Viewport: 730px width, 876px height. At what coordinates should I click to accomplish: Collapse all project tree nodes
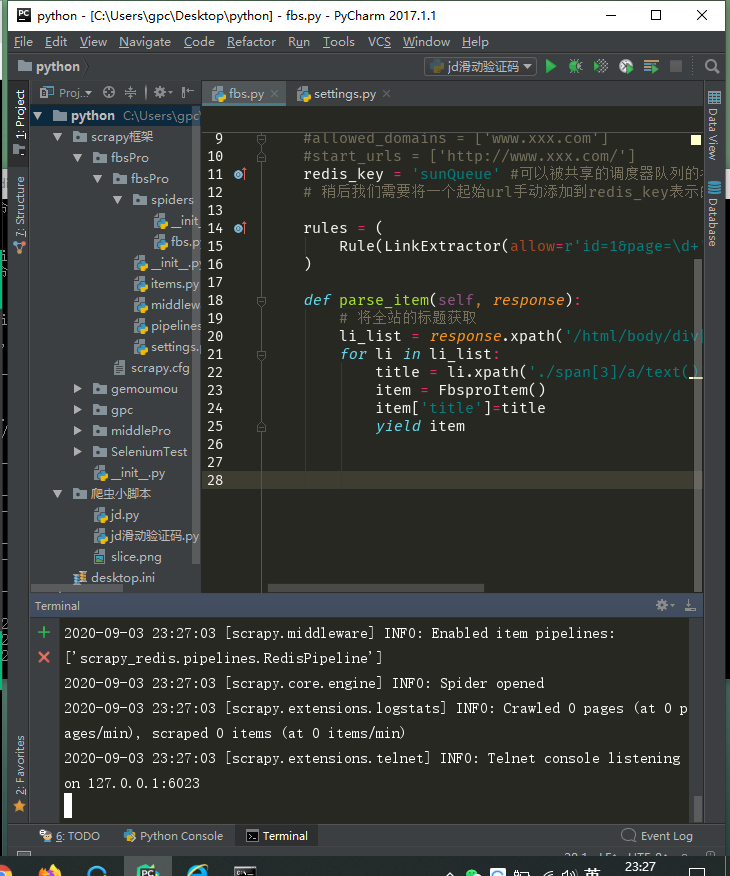[x=130, y=92]
